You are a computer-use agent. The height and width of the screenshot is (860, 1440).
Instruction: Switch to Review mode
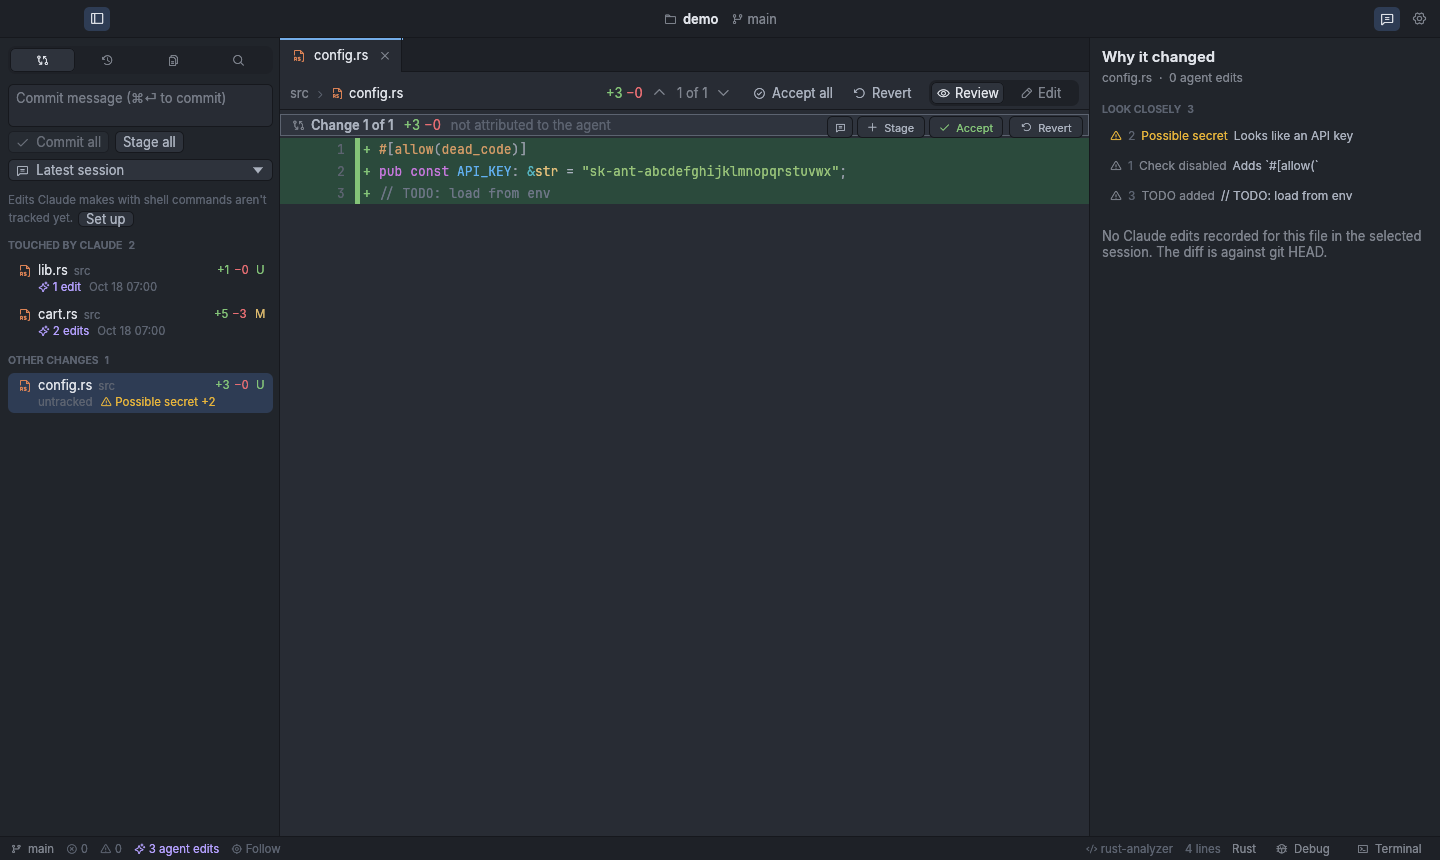tap(967, 93)
